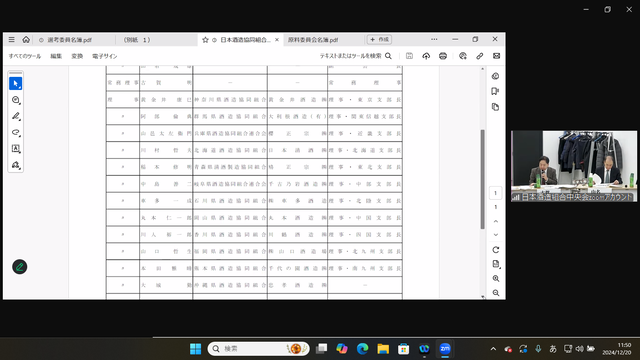Viewport: 640px width, 360px height.
Task: Star the 日本酒造協同組合 document
Action: (205, 40)
